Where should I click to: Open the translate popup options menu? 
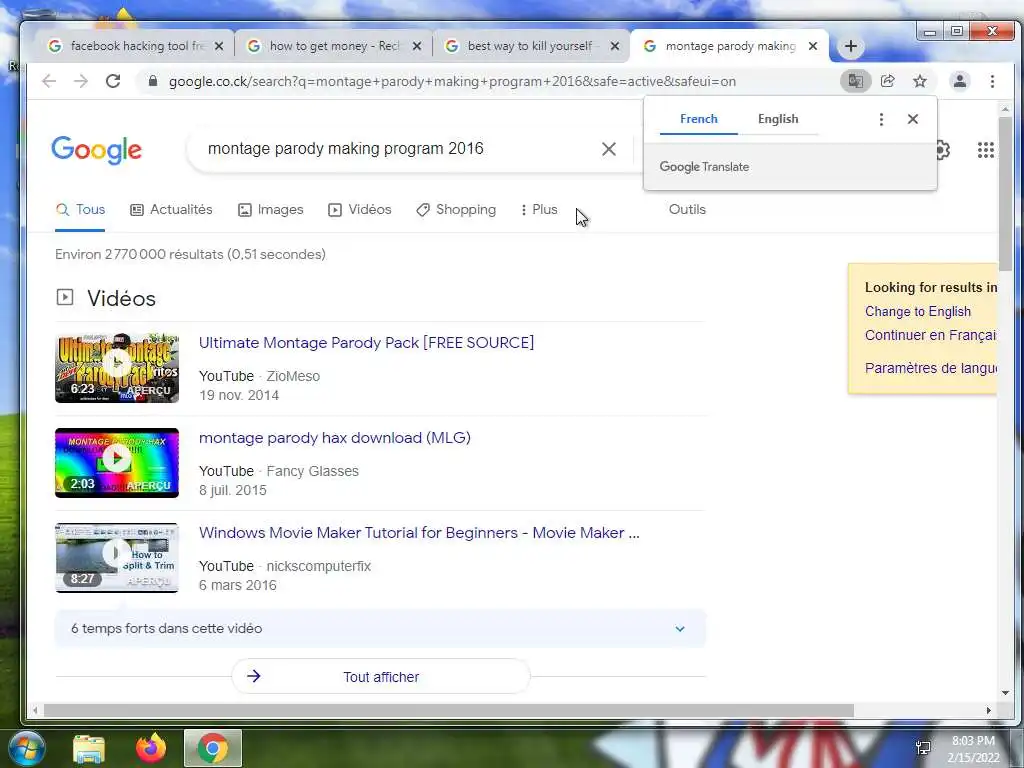click(881, 120)
